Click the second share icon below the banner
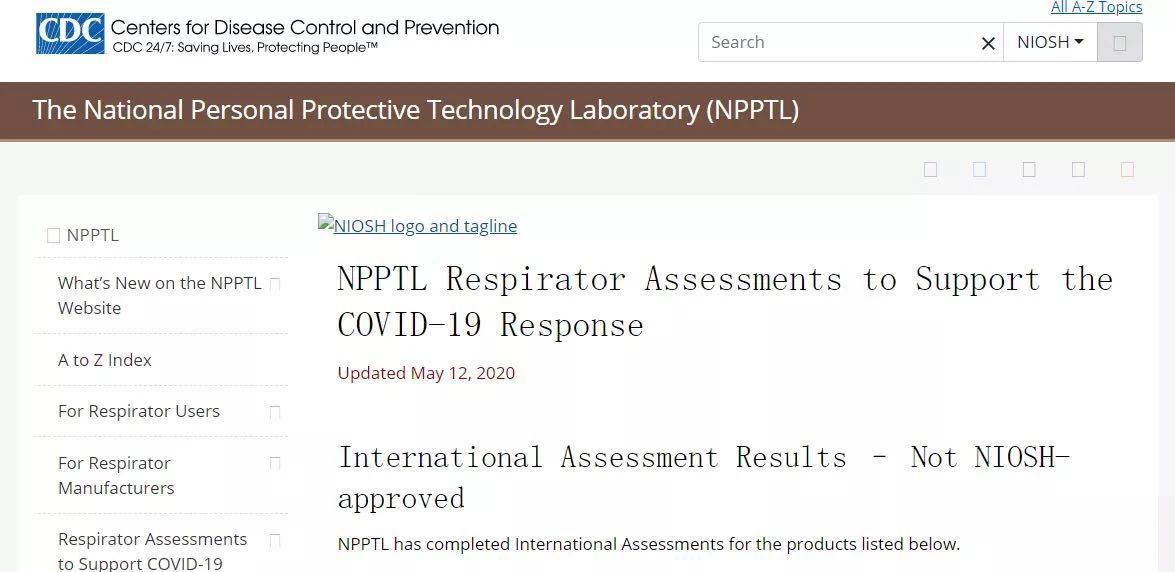Viewport: 1175px width, 572px height. [x=979, y=169]
